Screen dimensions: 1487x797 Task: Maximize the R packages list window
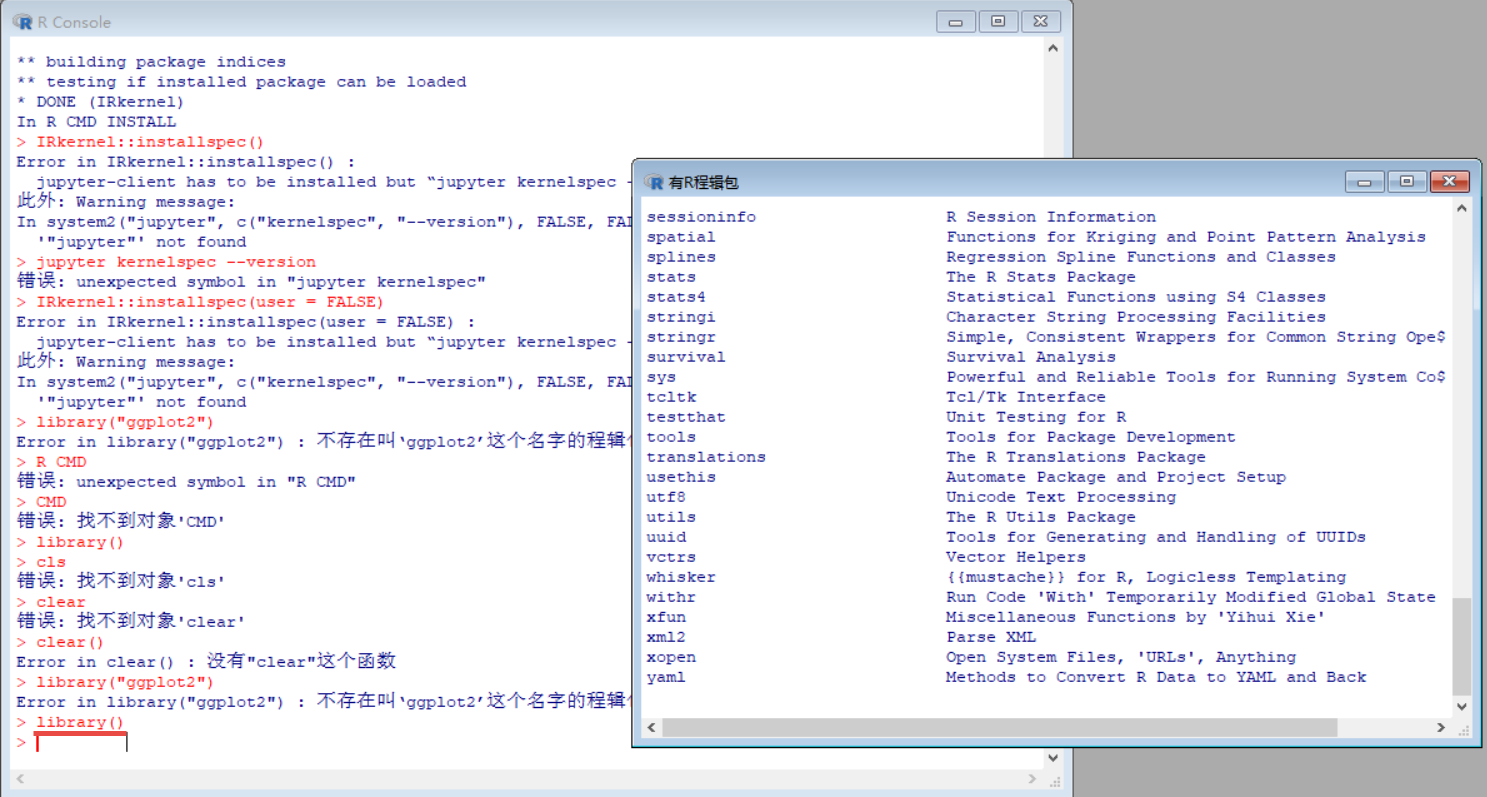(x=1406, y=182)
